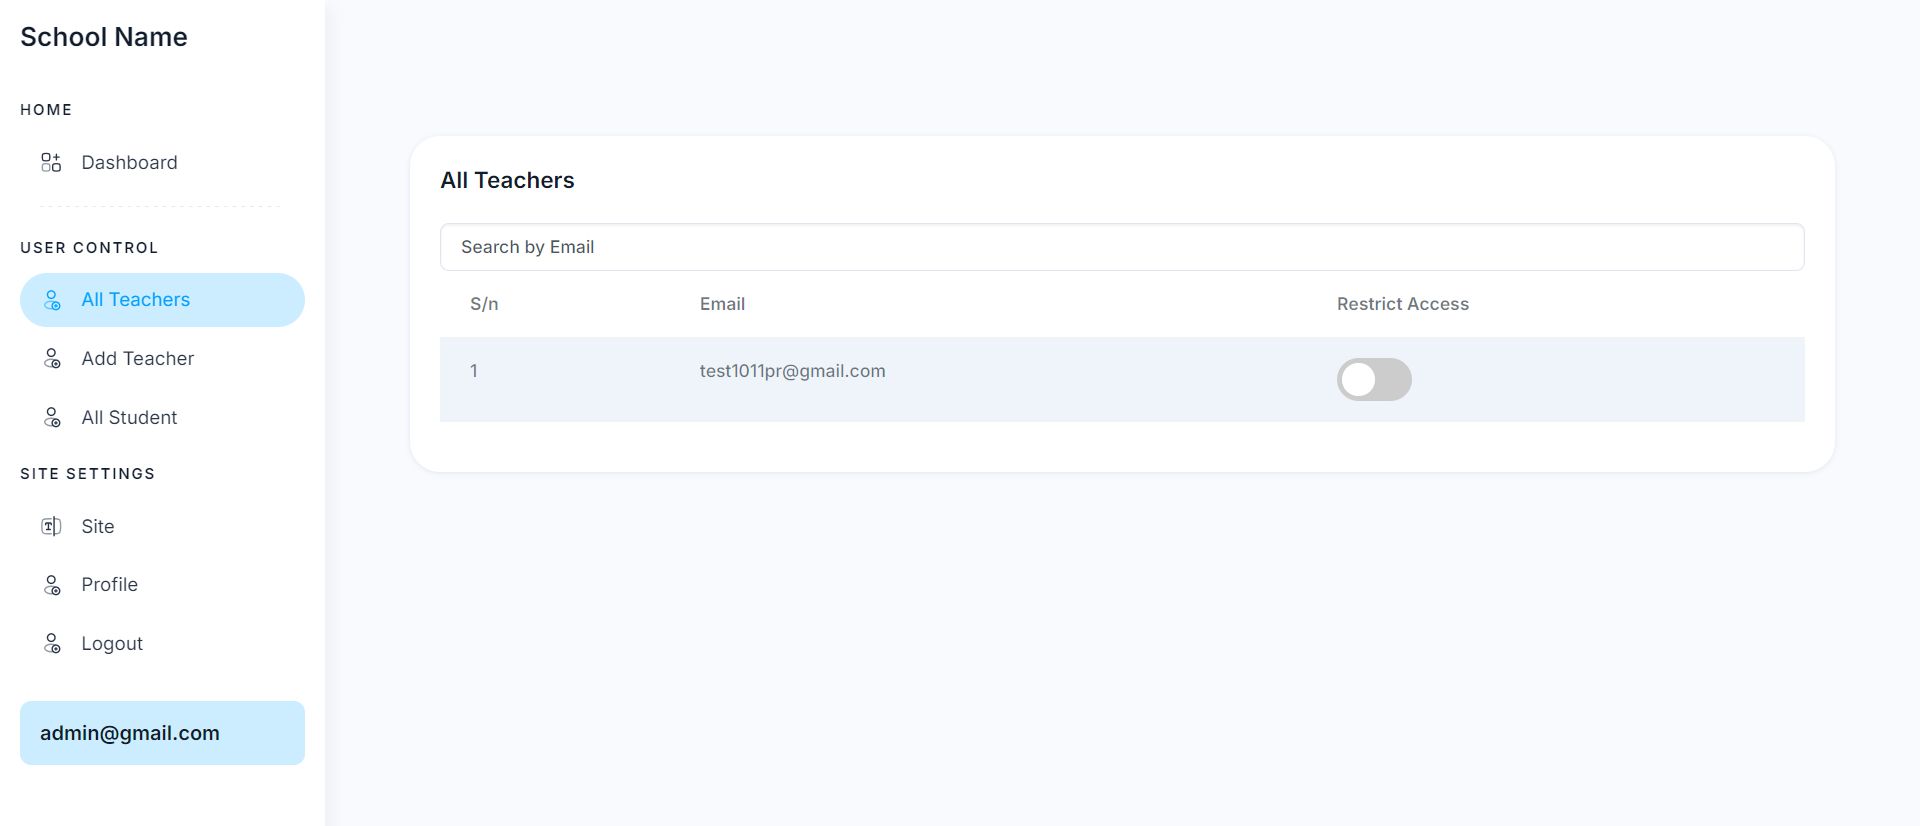Go to Add Teacher text link
This screenshot has width=1920, height=826.
coord(137,359)
